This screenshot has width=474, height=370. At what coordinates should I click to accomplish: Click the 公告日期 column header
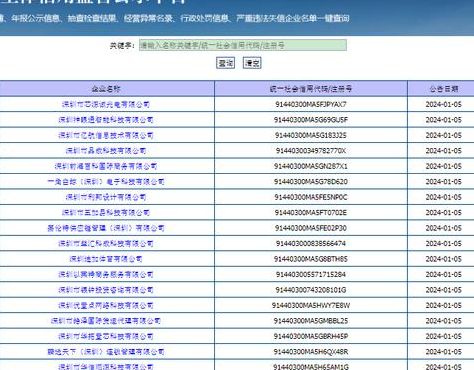443,89
